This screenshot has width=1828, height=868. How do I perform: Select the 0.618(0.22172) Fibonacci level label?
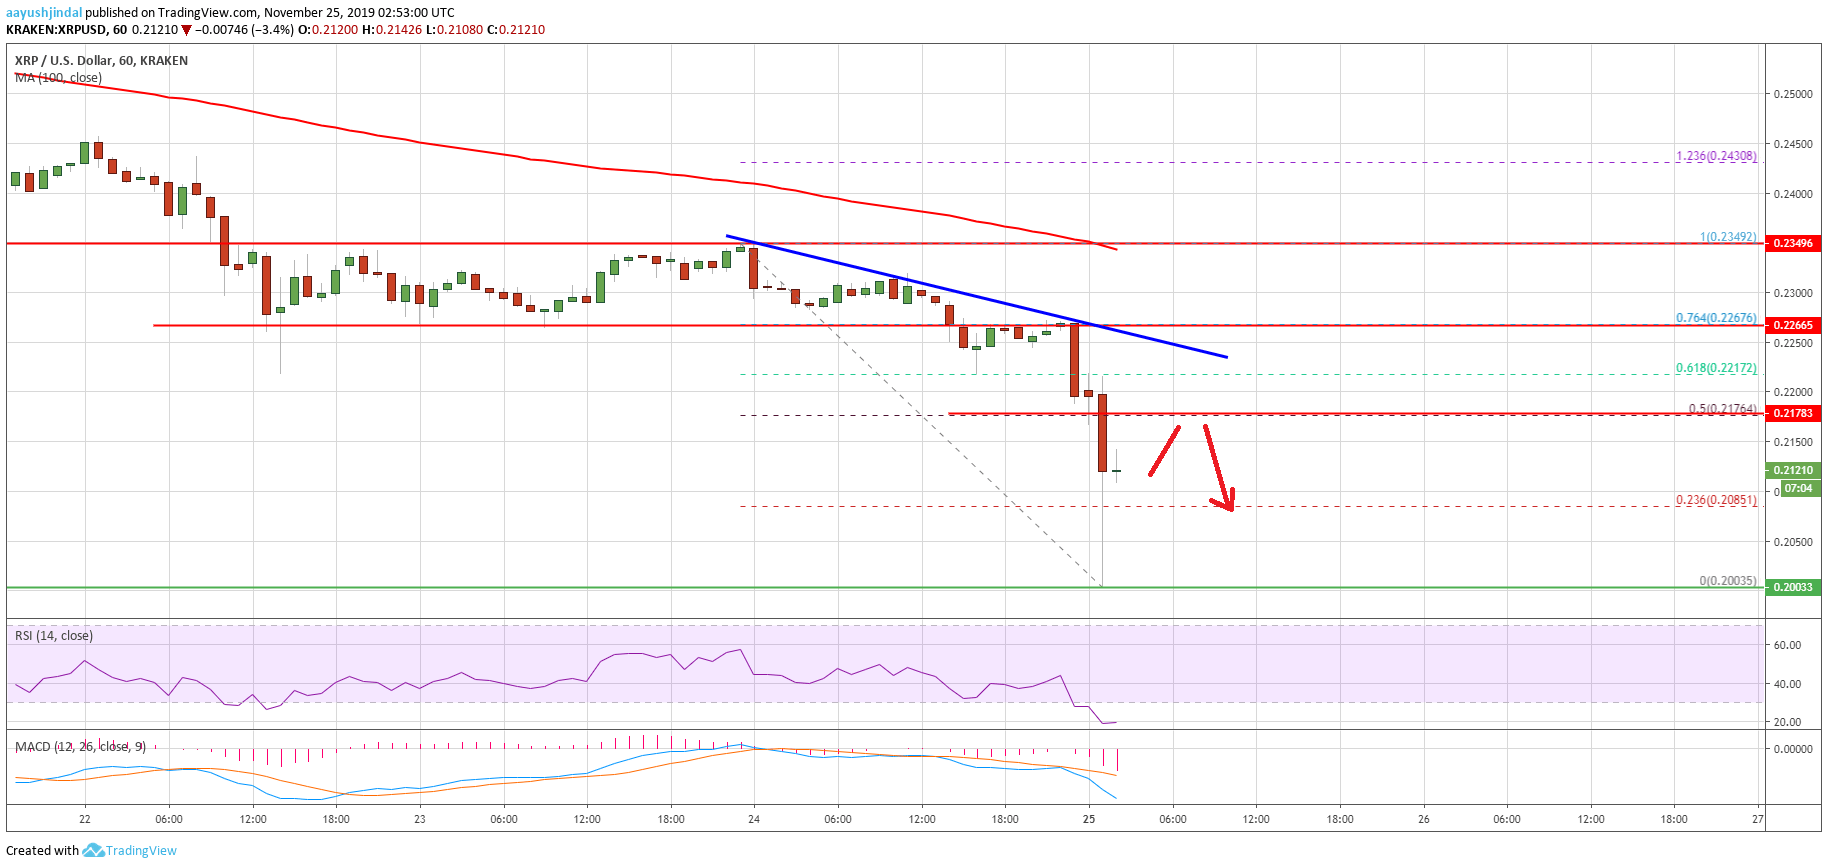[x=1716, y=368]
